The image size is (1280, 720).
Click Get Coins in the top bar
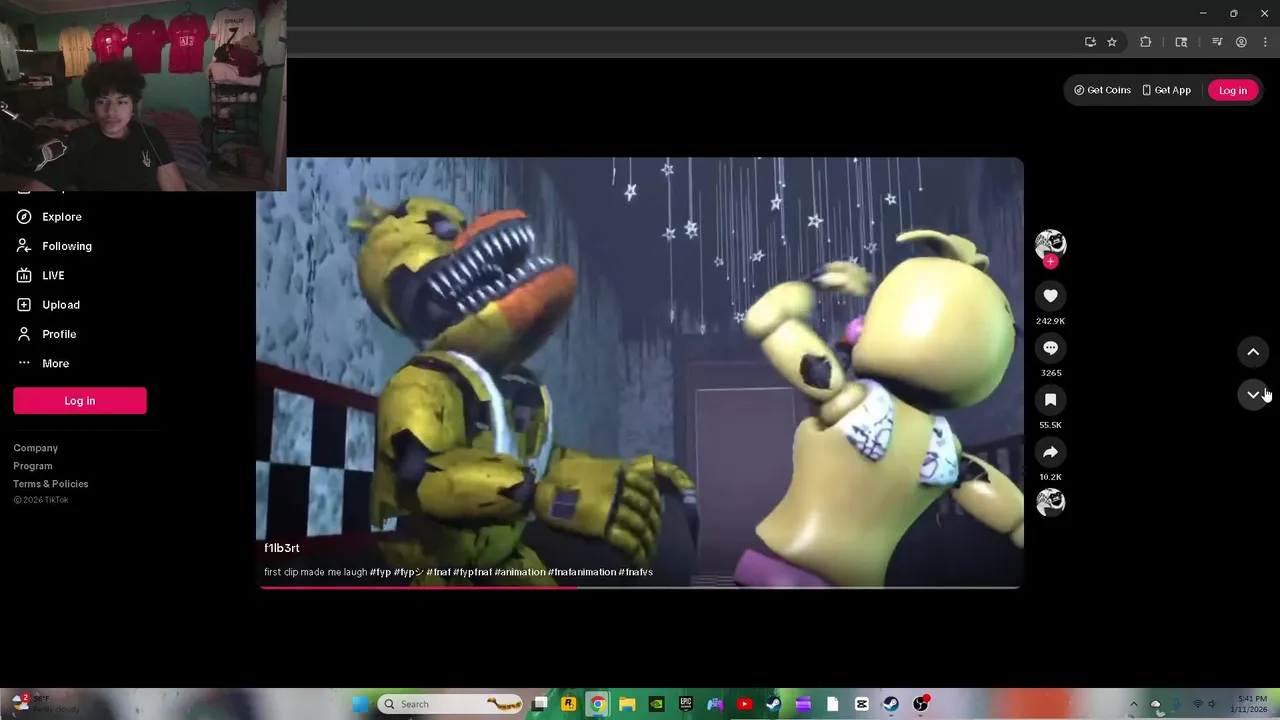pyautogui.click(x=1102, y=90)
